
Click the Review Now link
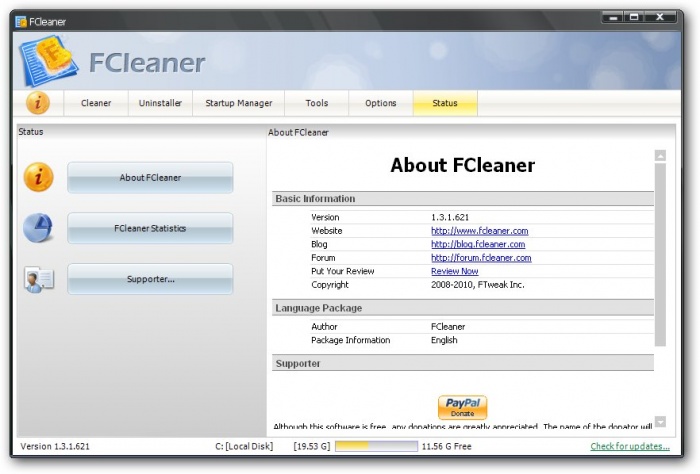(x=454, y=271)
